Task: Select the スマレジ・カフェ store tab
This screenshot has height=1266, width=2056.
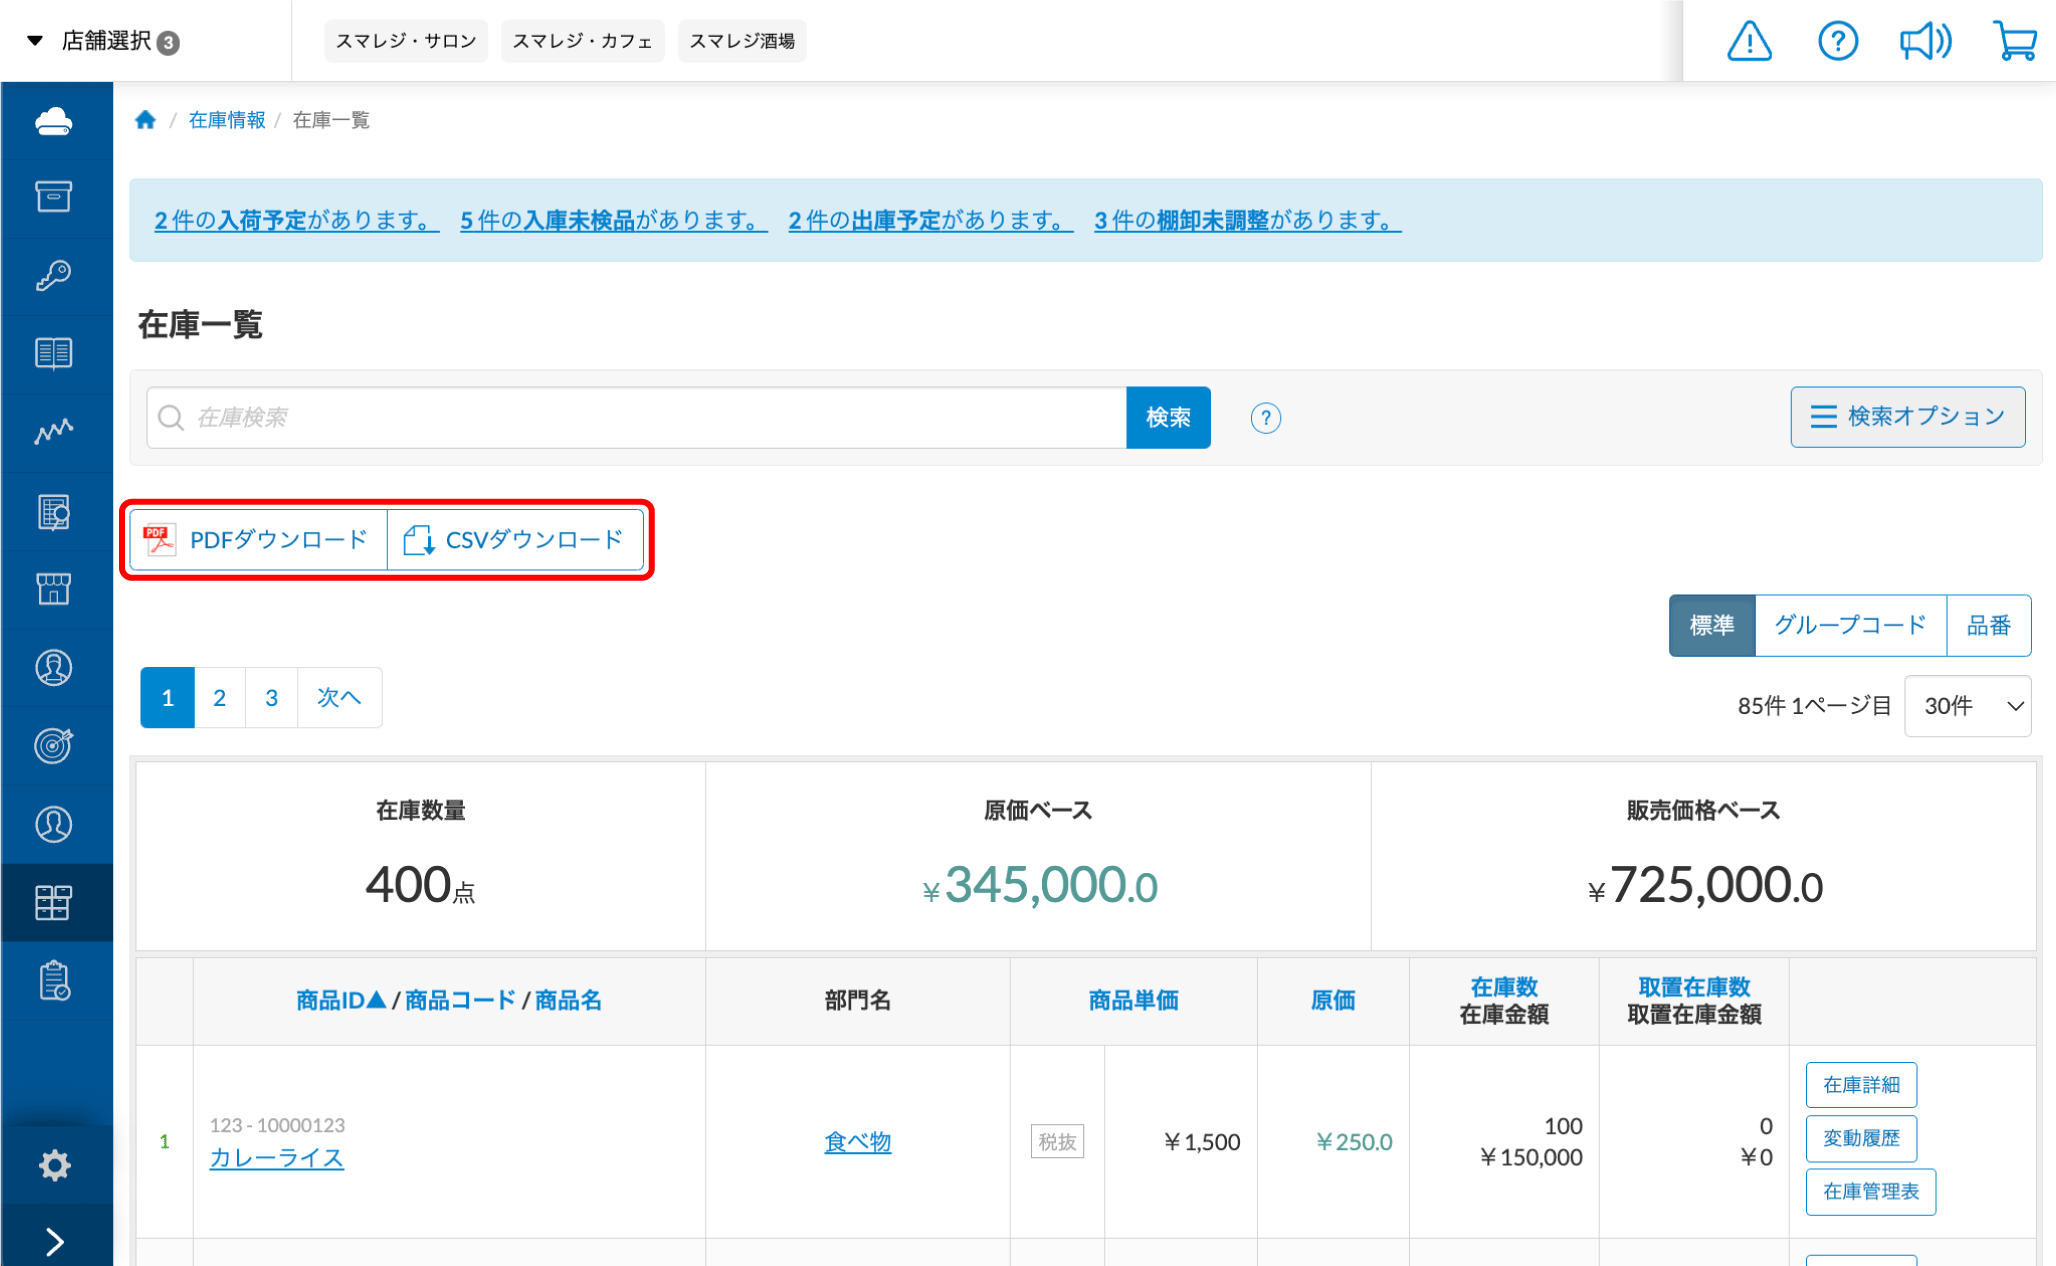Action: click(582, 41)
